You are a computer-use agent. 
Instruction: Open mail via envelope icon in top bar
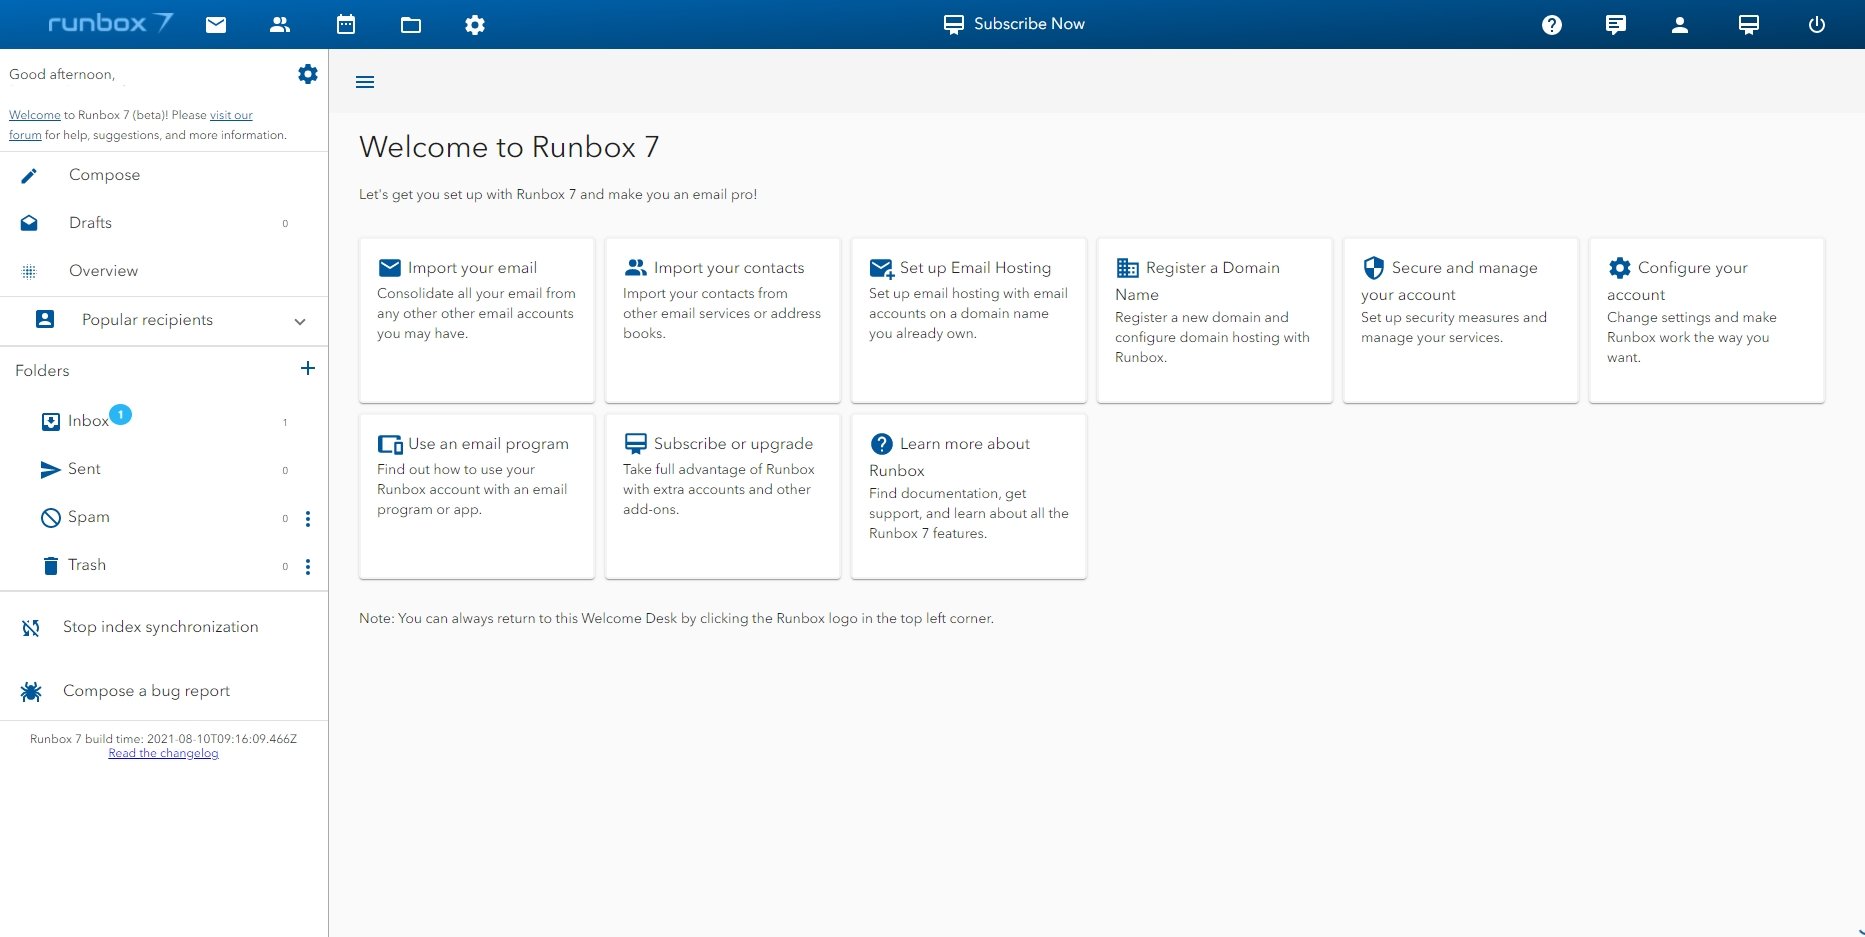pos(216,25)
